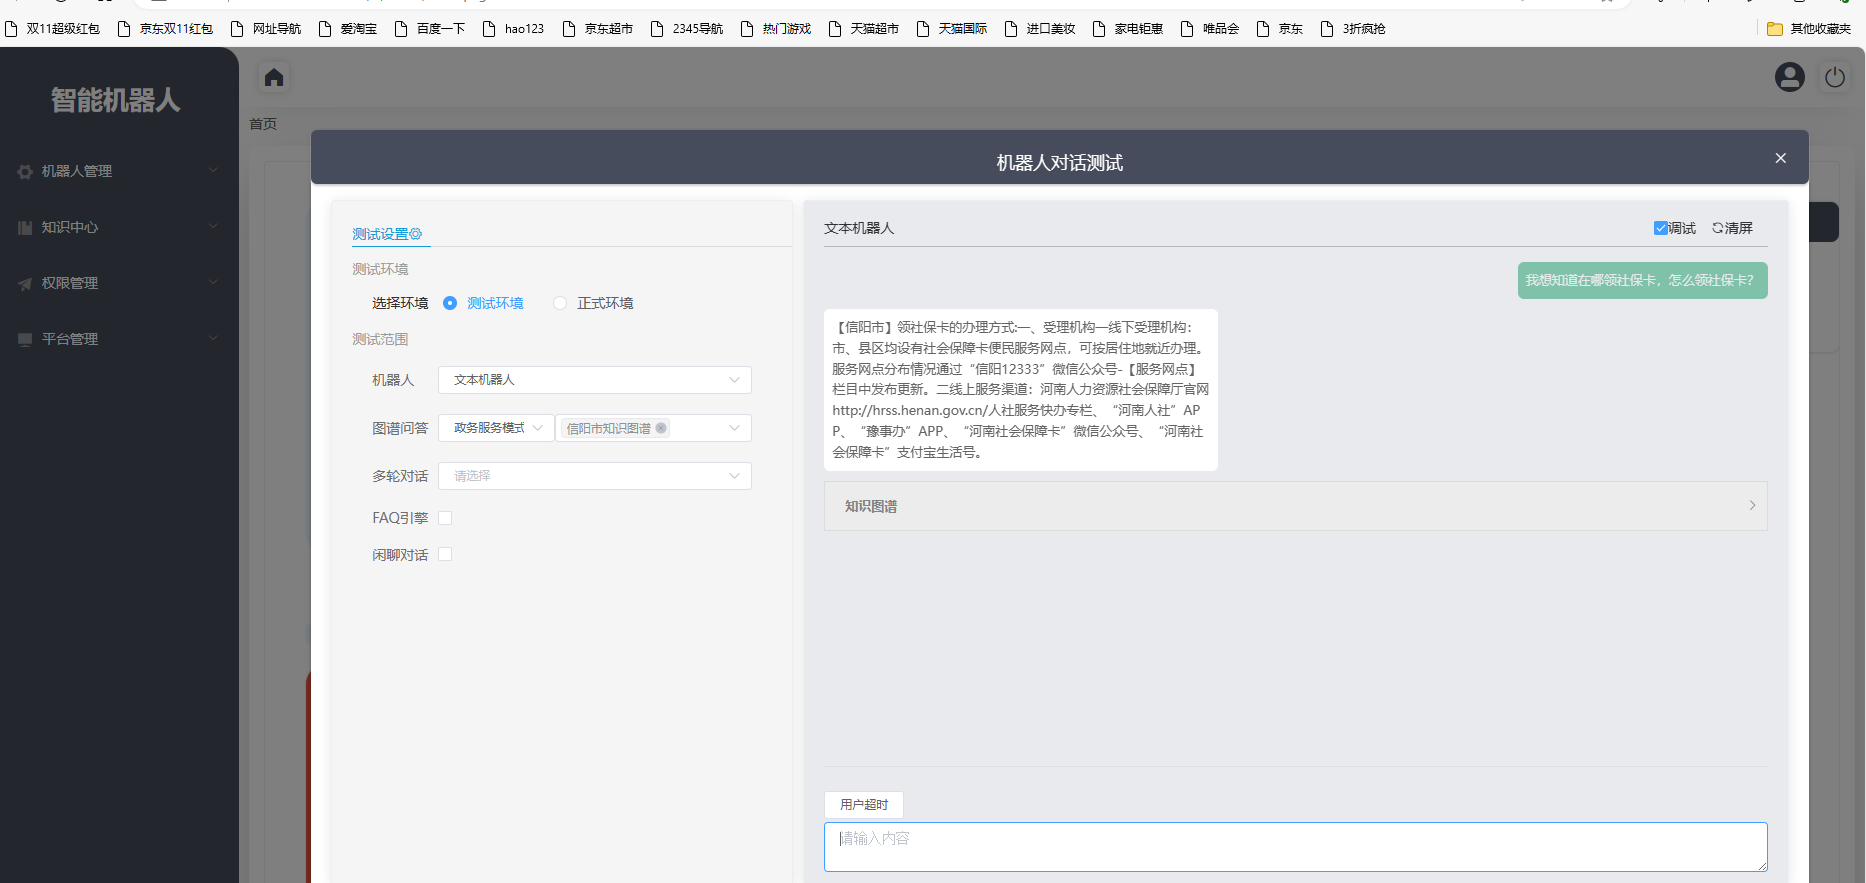Open the 3折疯抢 bookmark
Viewport: 1866px width, 883px height.
[1353, 29]
